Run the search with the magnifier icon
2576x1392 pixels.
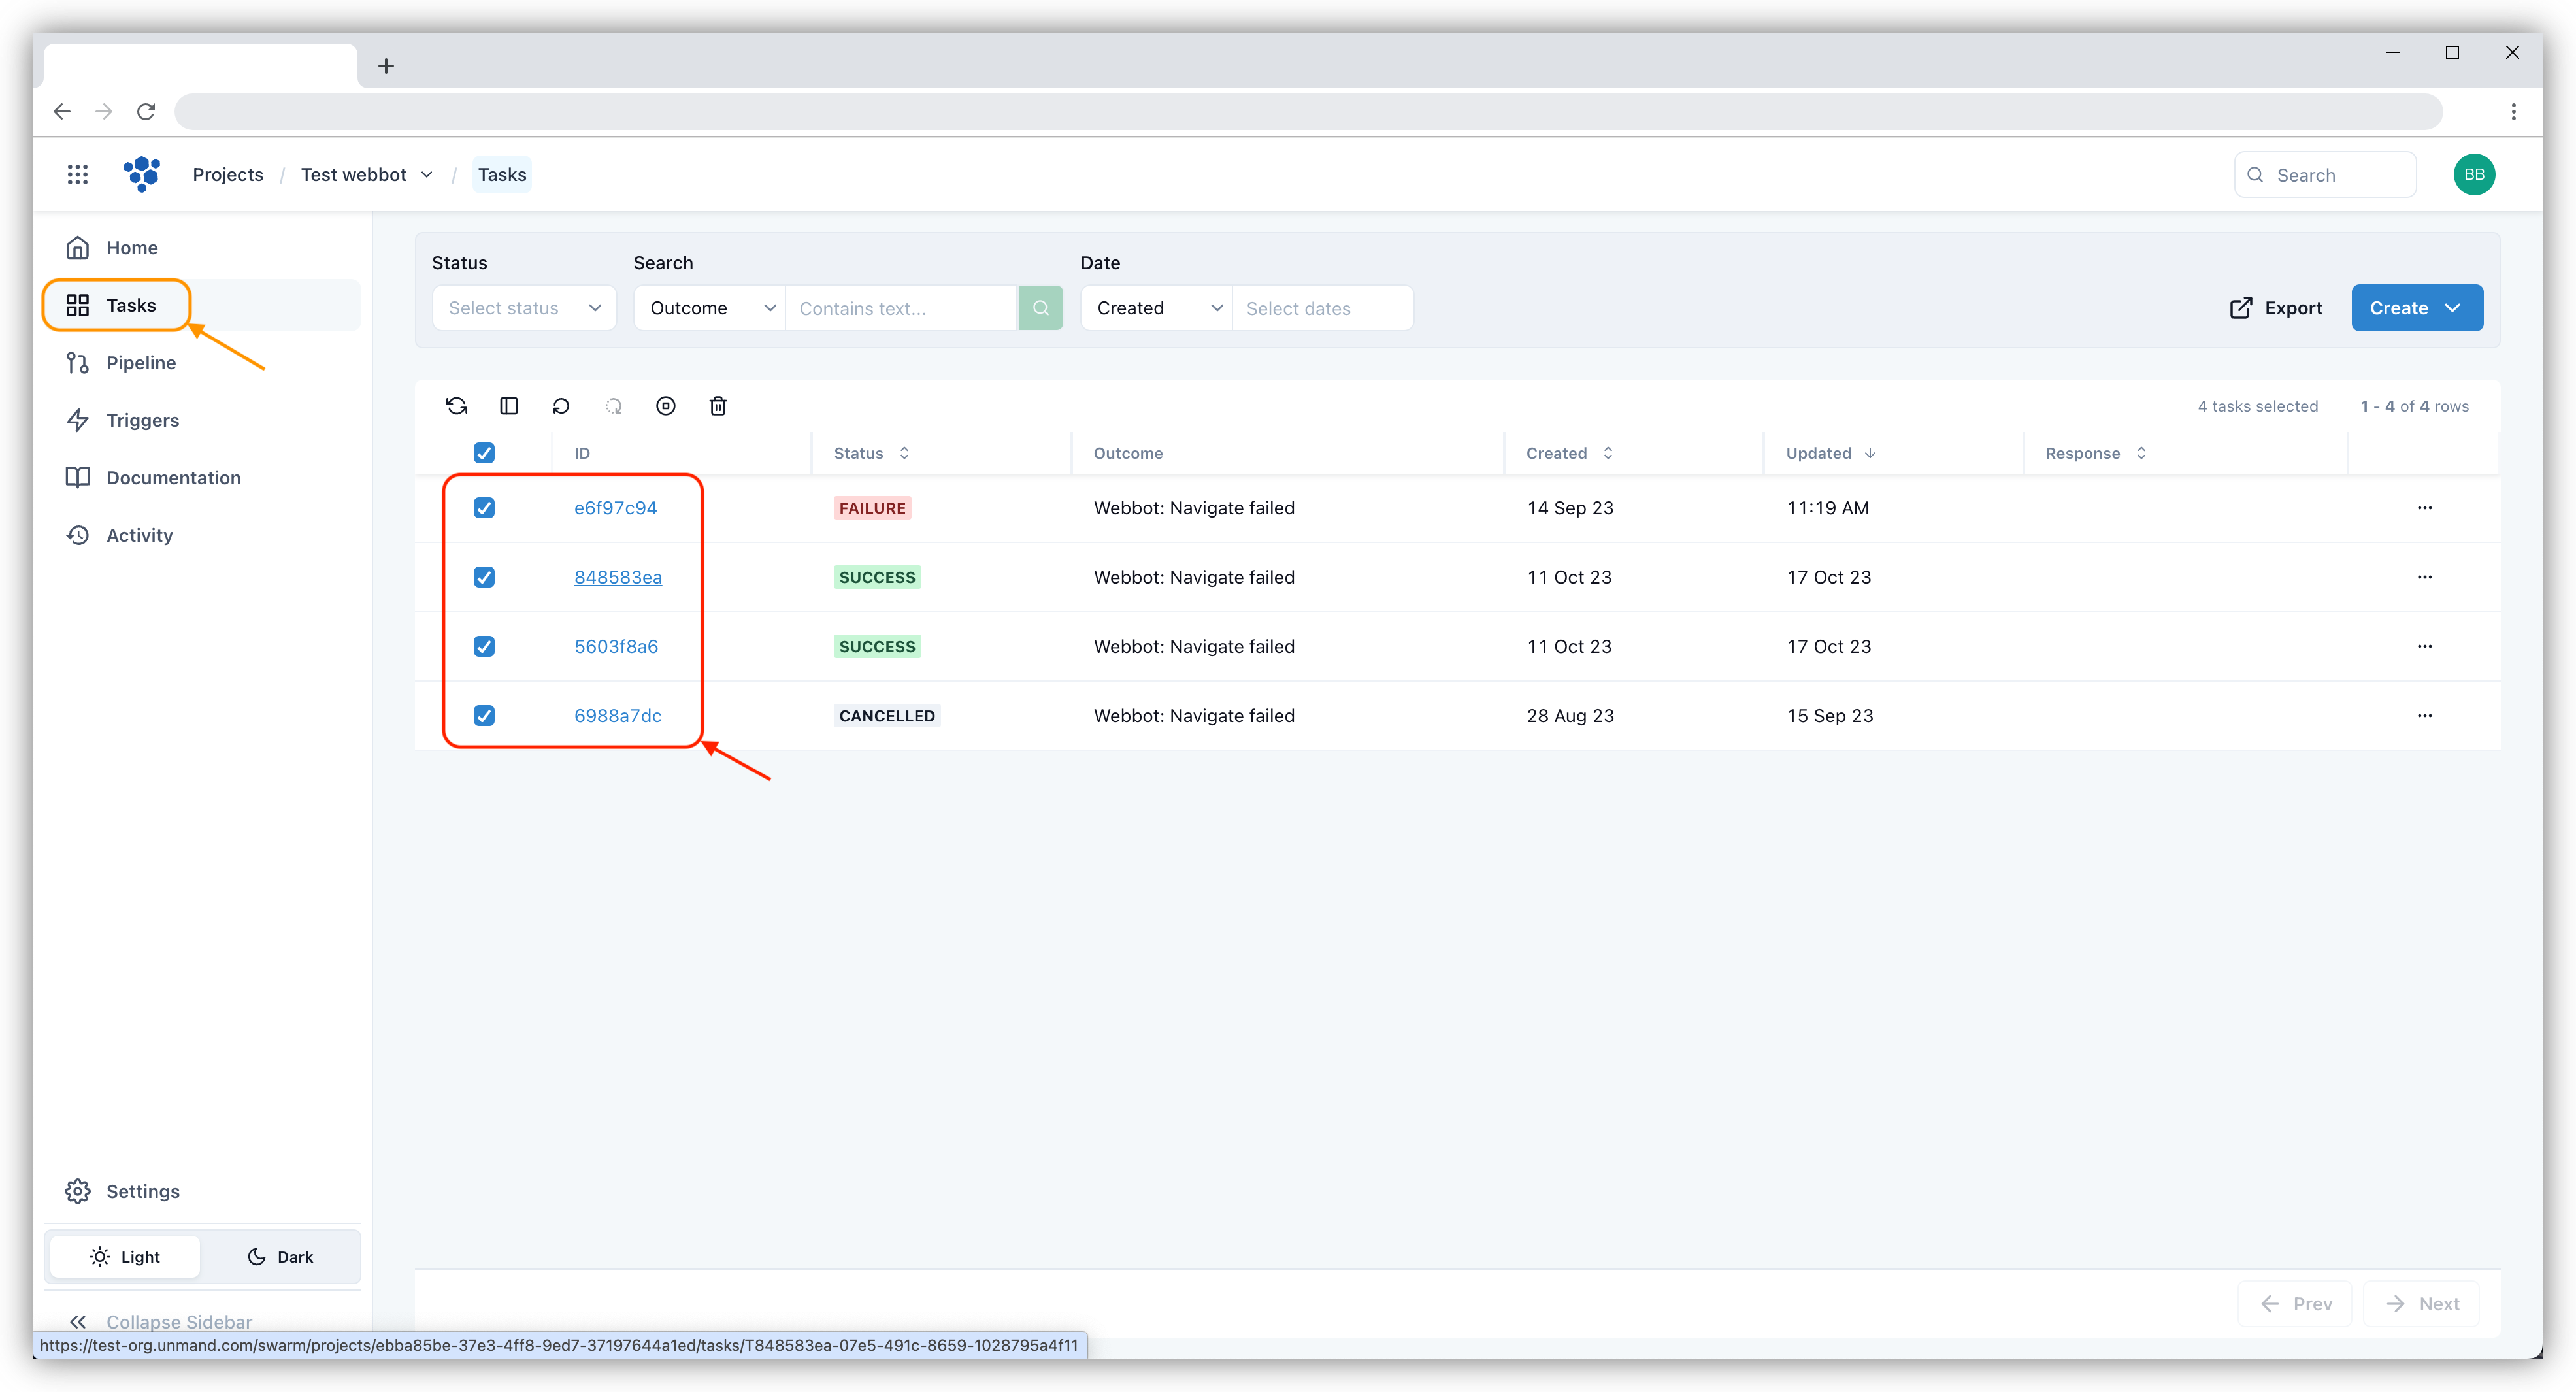tap(1041, 307)
